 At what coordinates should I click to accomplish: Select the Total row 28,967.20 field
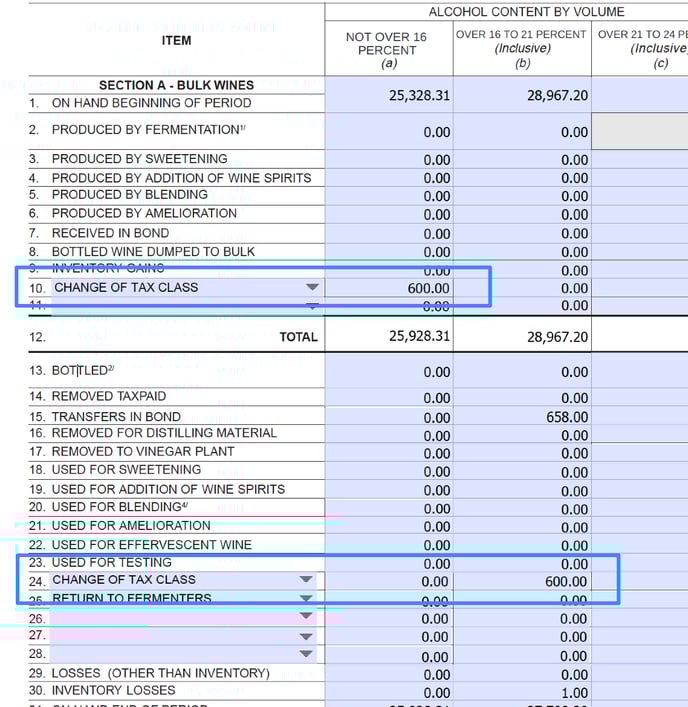pyautogui.click(x=522, y=336)
